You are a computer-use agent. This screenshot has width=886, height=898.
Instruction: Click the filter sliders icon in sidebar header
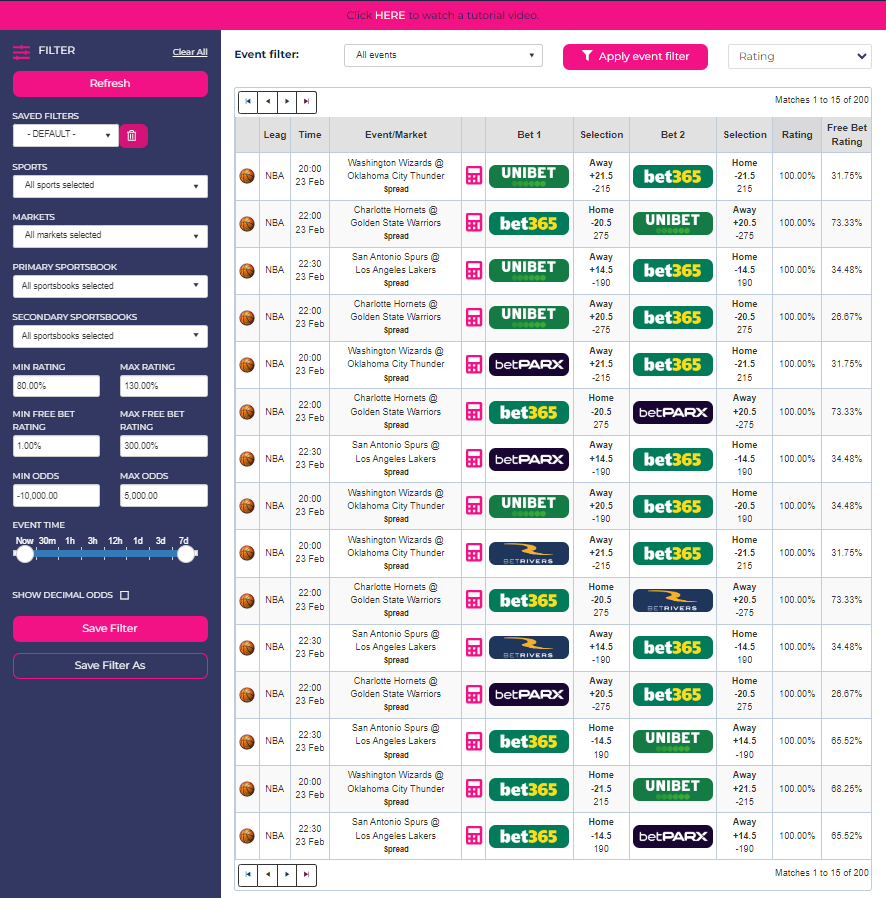tap(21, 52)
